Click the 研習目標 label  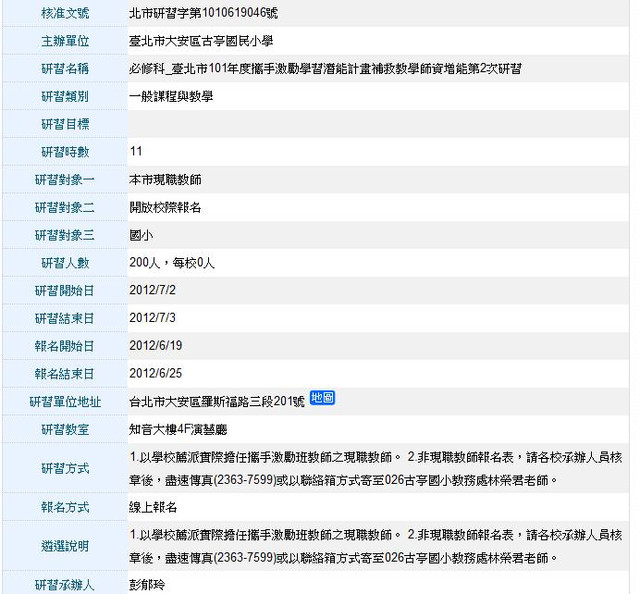(x=65, y=124)
